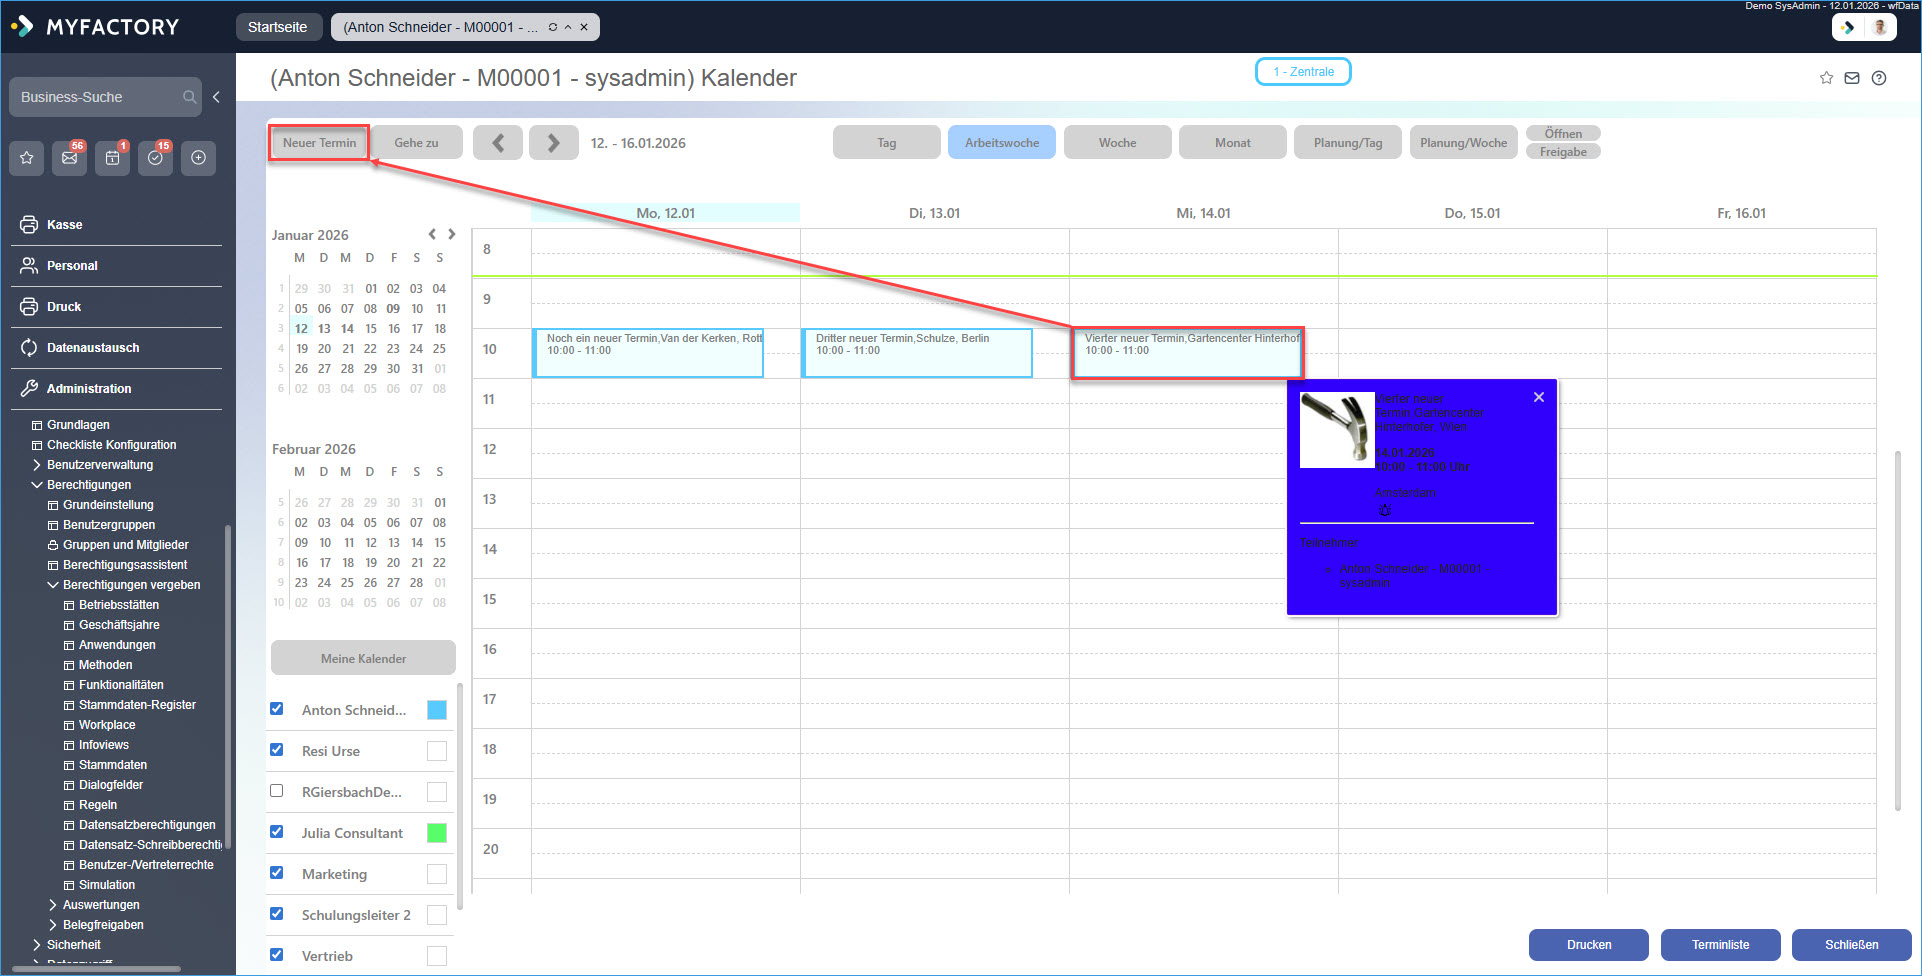The image size is (1922, 976).
Task: Select the Dritter neuer Termin appointment
Action: tap(917, 353)
